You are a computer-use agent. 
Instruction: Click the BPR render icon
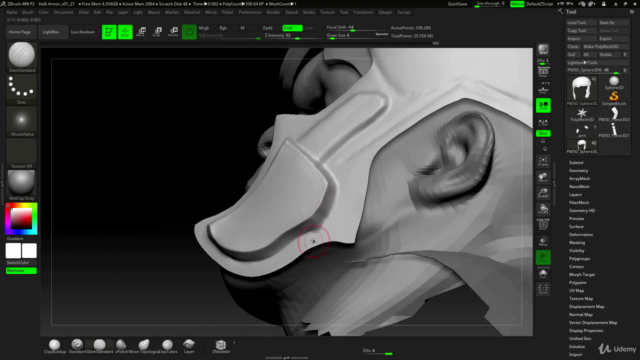[x=543, y=50]
